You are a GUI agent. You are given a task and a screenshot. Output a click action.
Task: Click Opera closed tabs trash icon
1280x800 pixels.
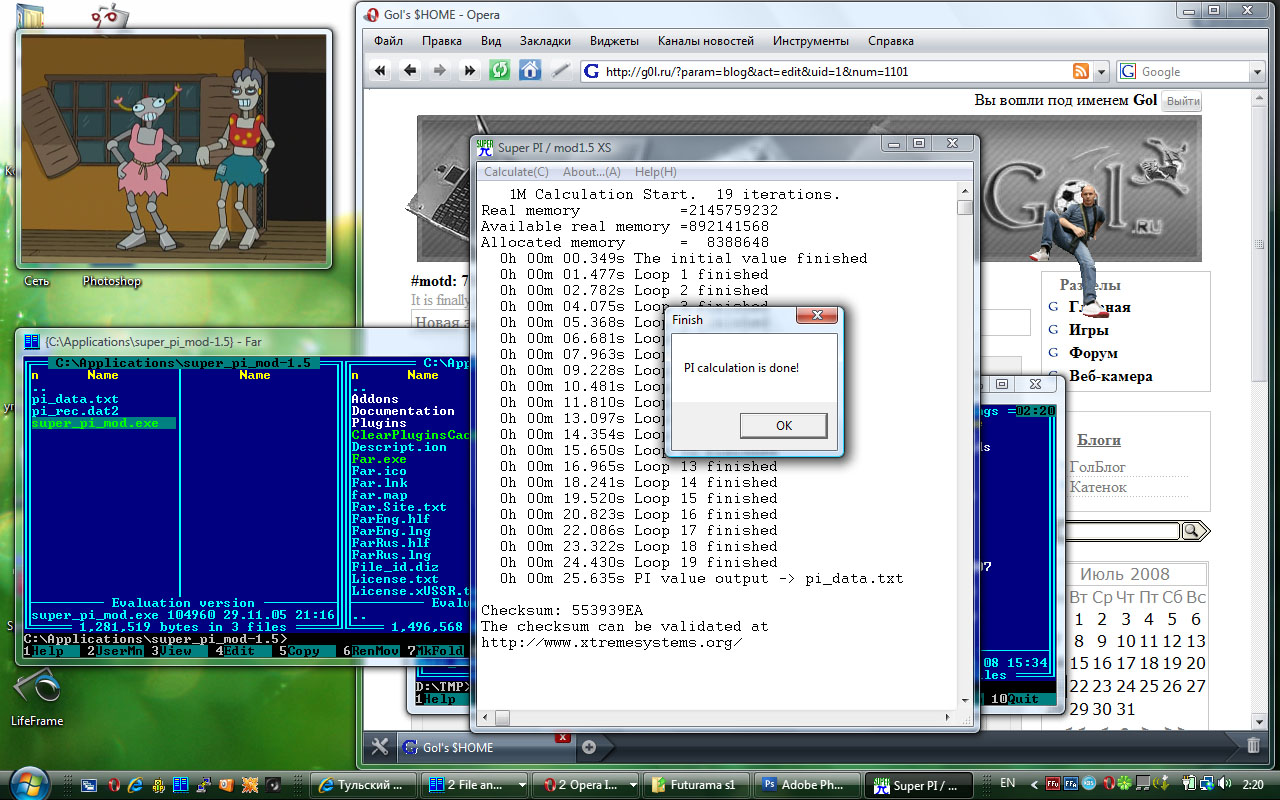[1253, 746]
